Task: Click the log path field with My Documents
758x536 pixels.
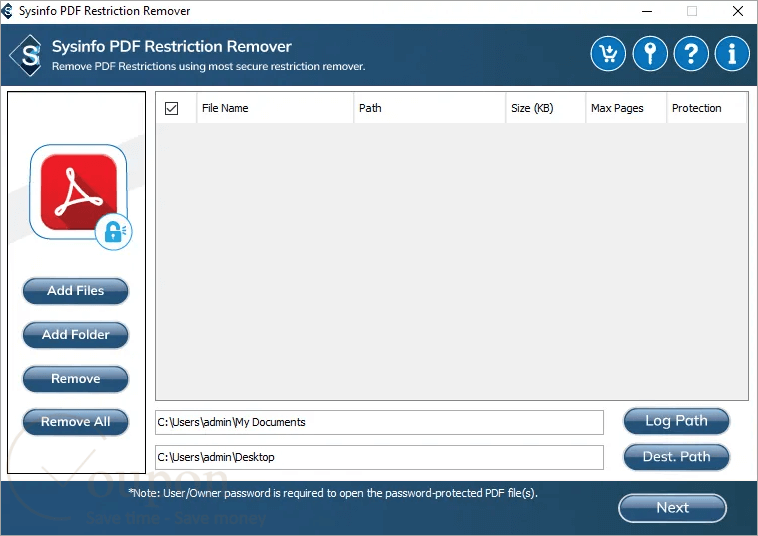Action: 379,422
